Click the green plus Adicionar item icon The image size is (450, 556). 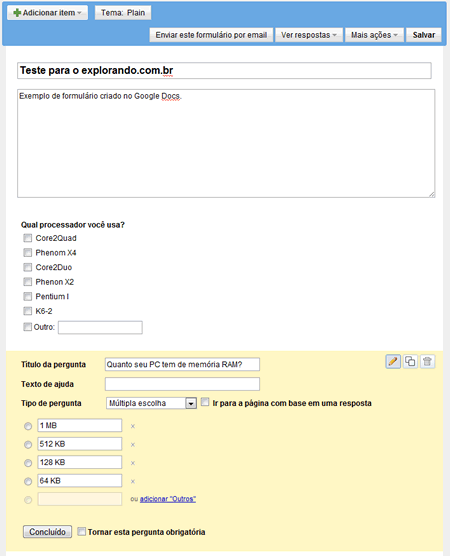pyautogui.click(x=17, y=13)
